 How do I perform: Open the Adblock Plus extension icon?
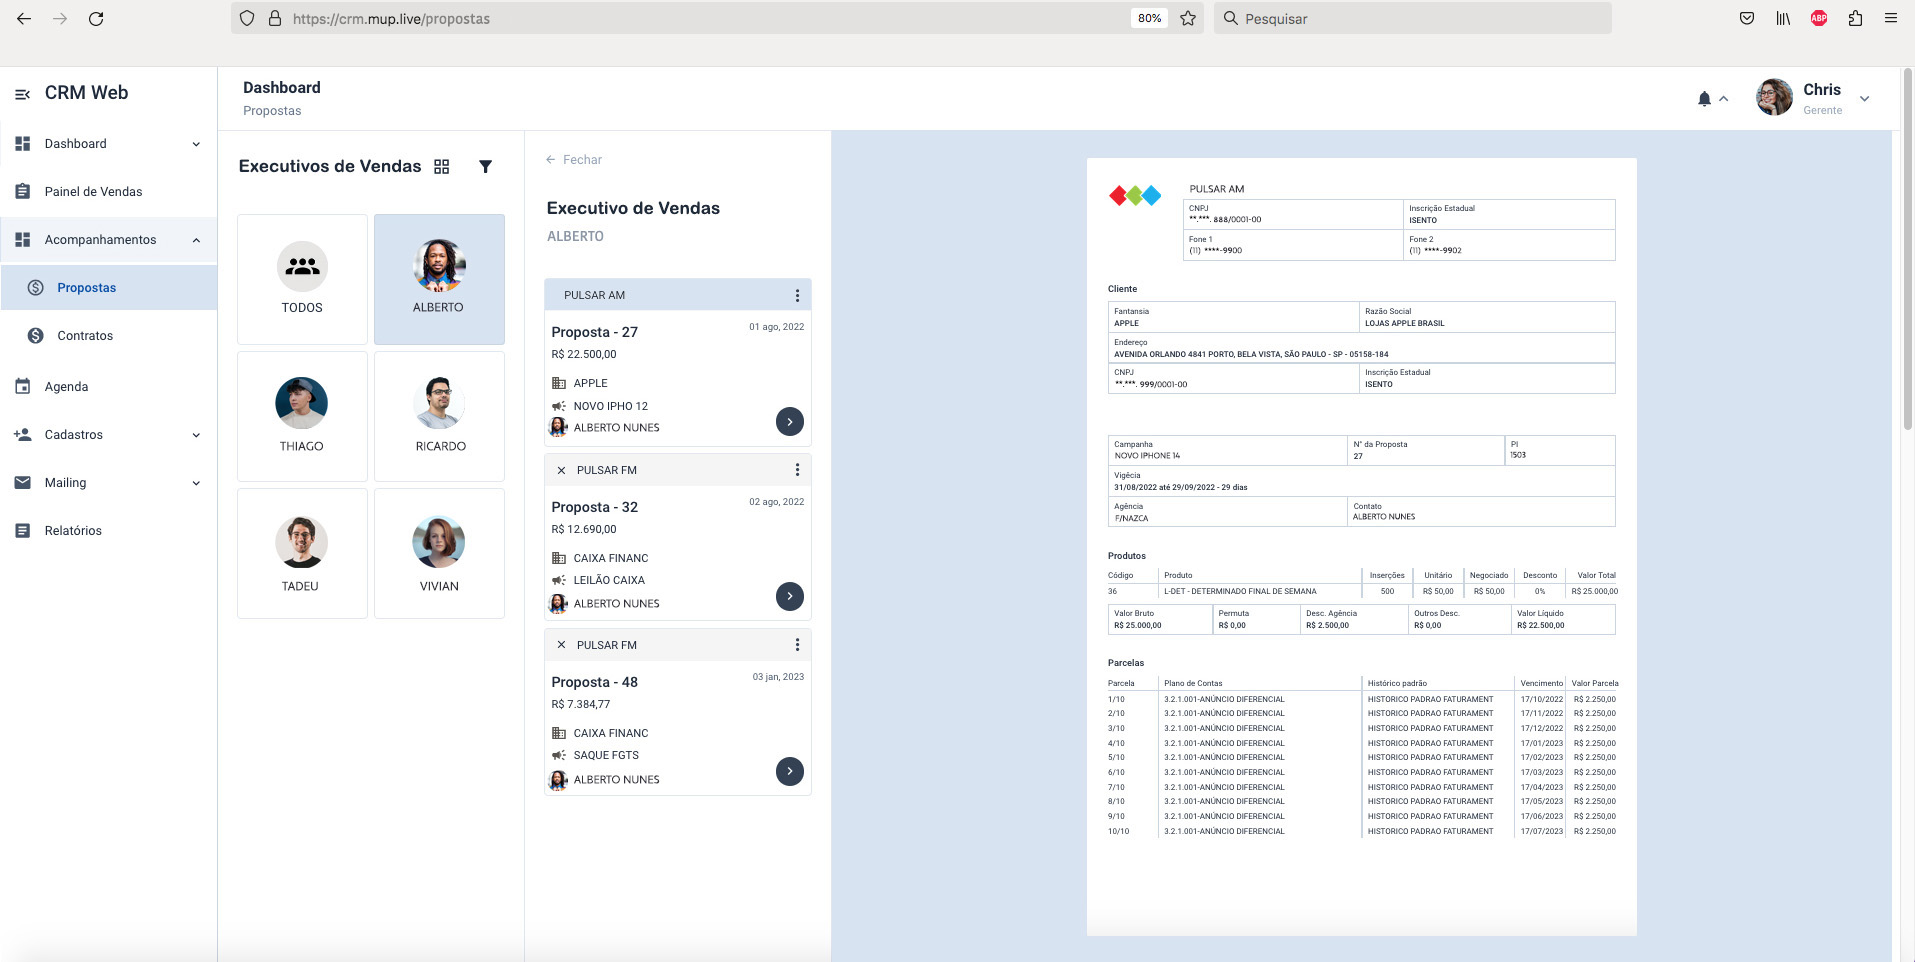click(1819, 19)
